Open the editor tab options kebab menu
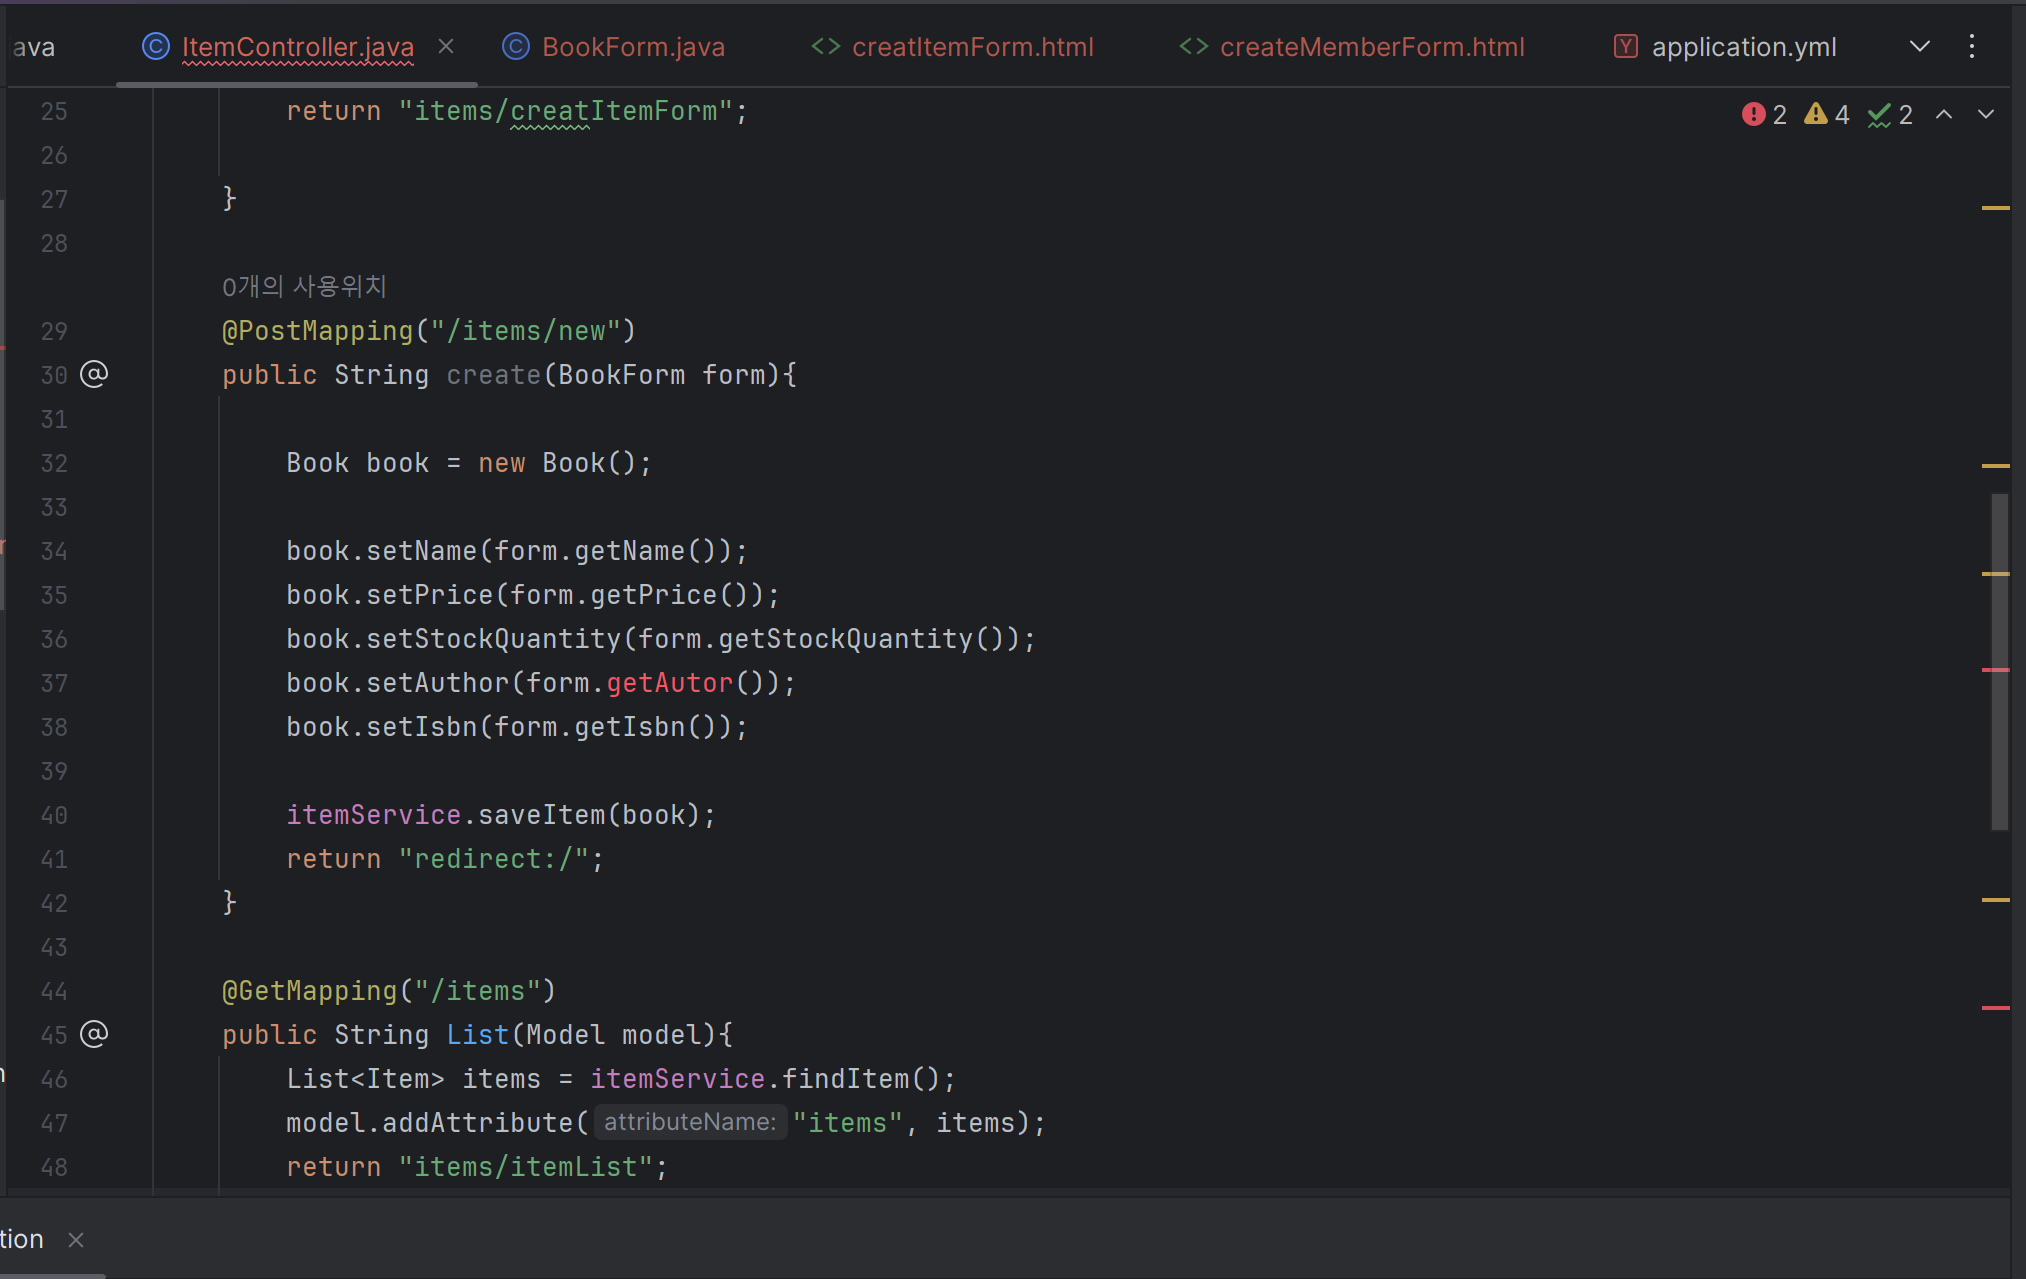The width and height of the screenshot is (2026, 1279). pyautogui.click(x=1971, y=46)
